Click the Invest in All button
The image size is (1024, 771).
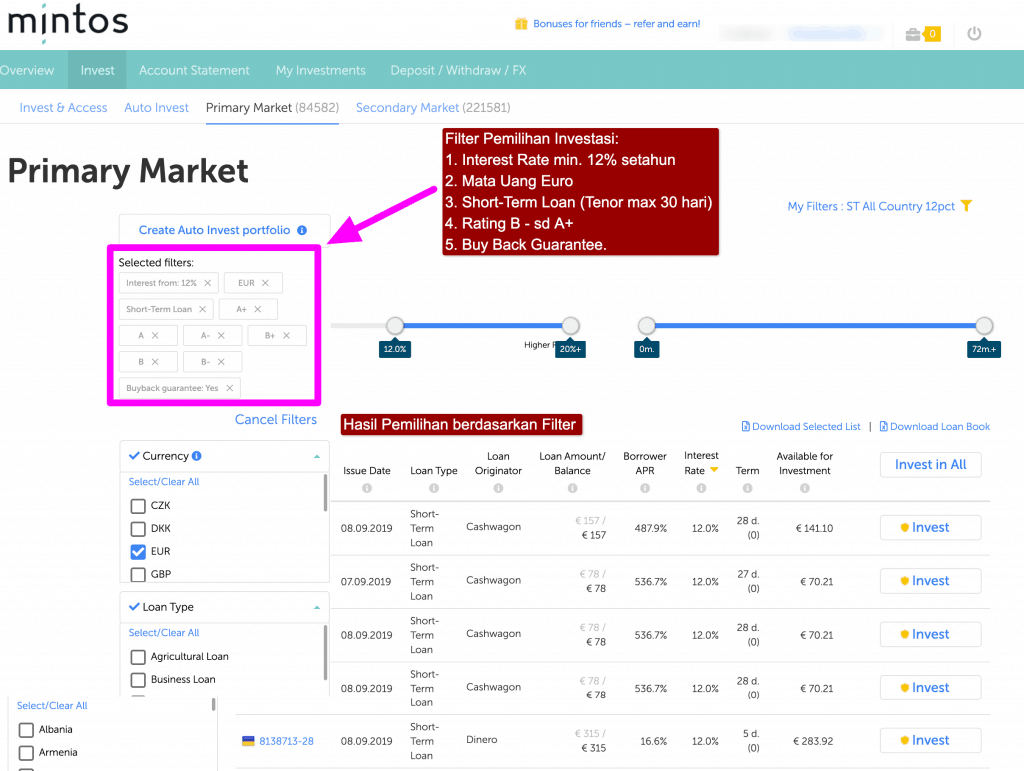(x=930, y=465)
